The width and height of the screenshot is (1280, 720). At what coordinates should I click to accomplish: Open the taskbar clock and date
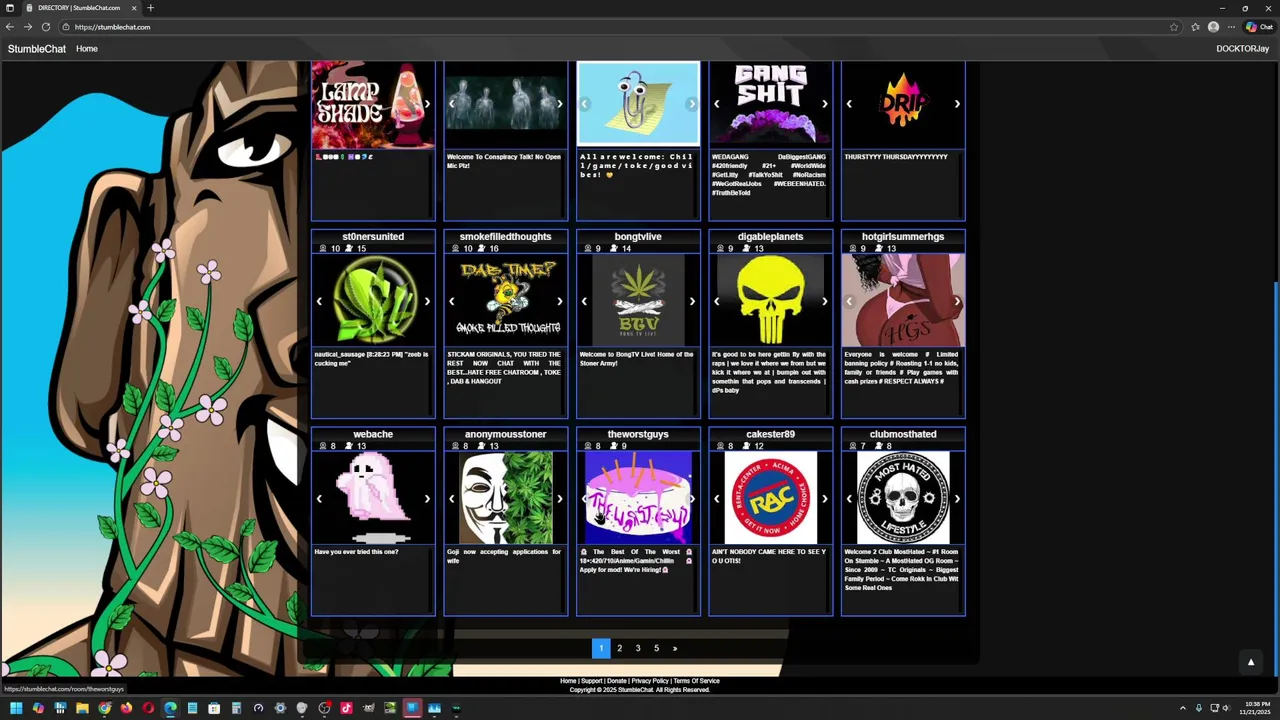[x=1256, y=708]
